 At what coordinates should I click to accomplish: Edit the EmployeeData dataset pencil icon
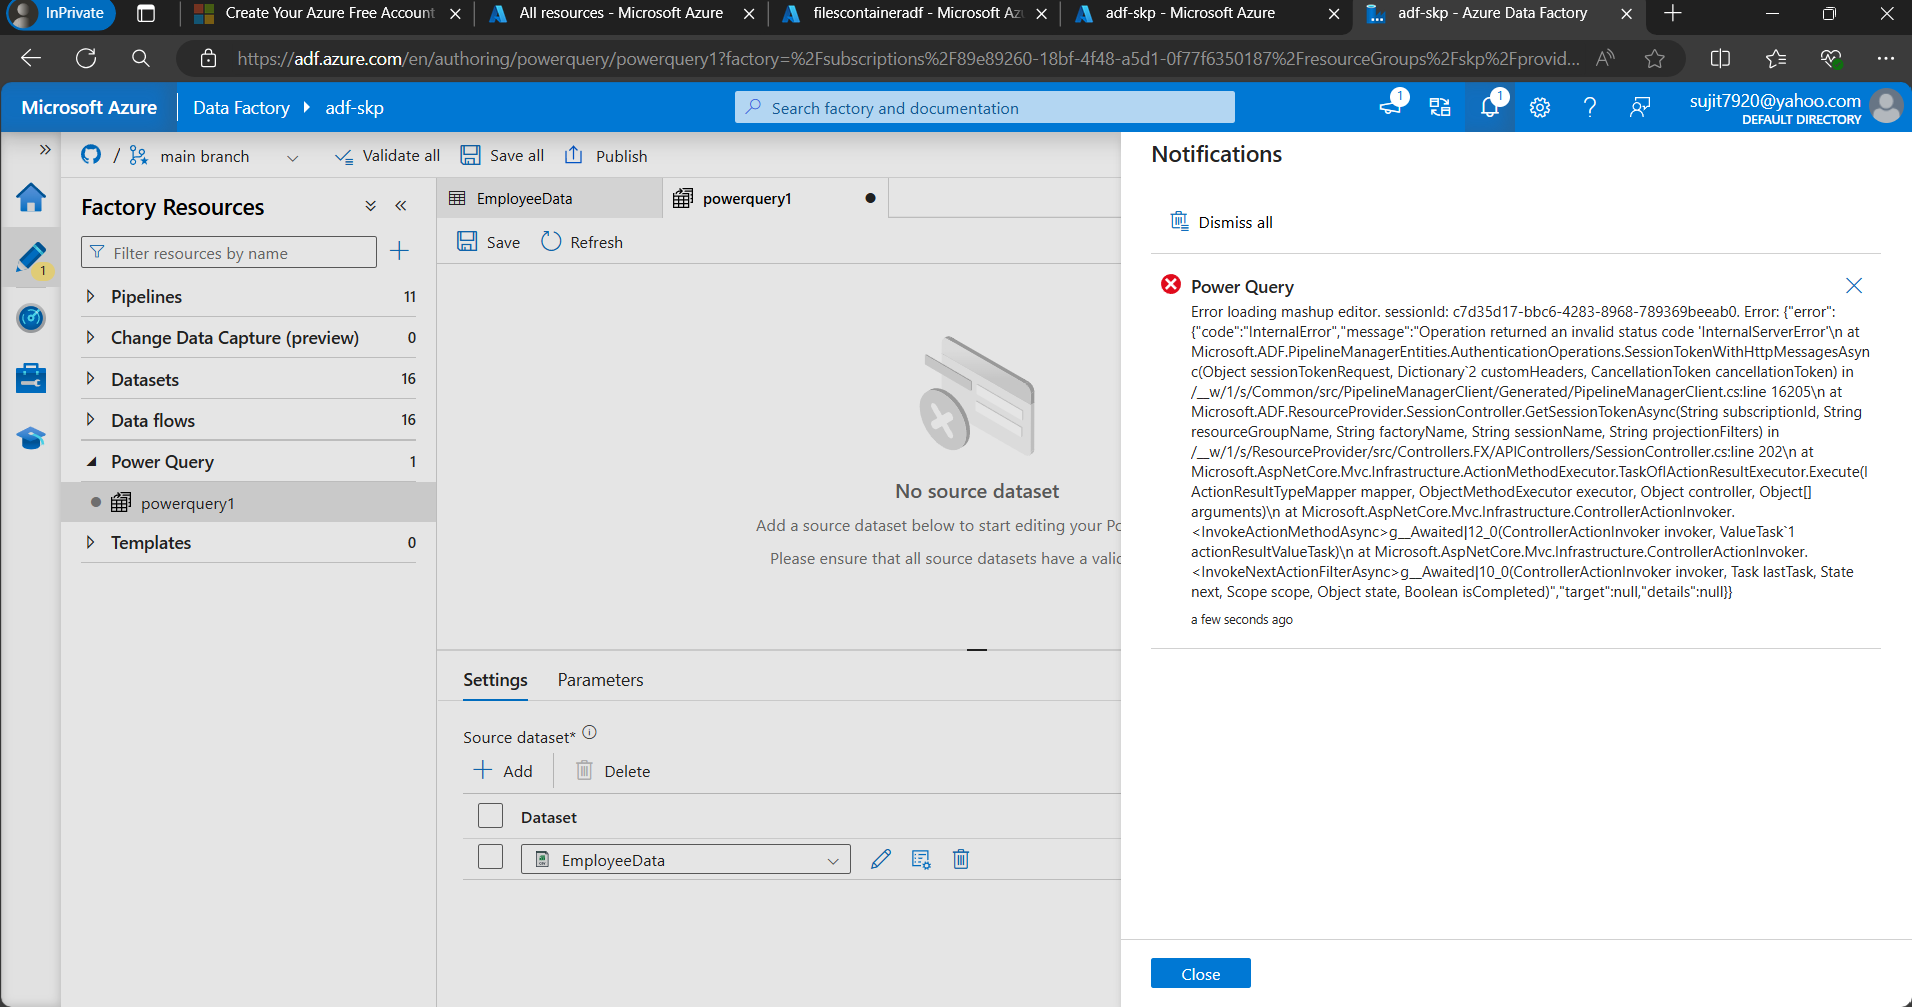[881, 859]
